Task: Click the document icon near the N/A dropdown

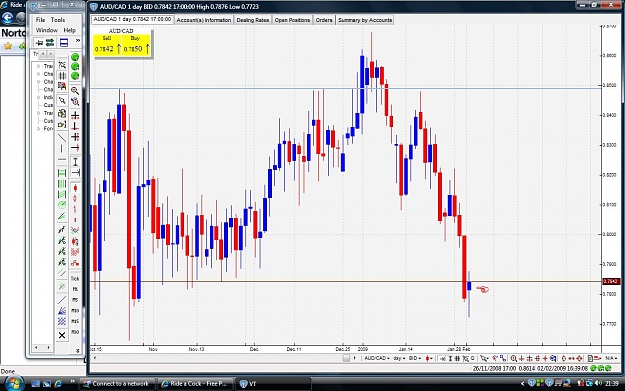Action: tap(591, 358)
